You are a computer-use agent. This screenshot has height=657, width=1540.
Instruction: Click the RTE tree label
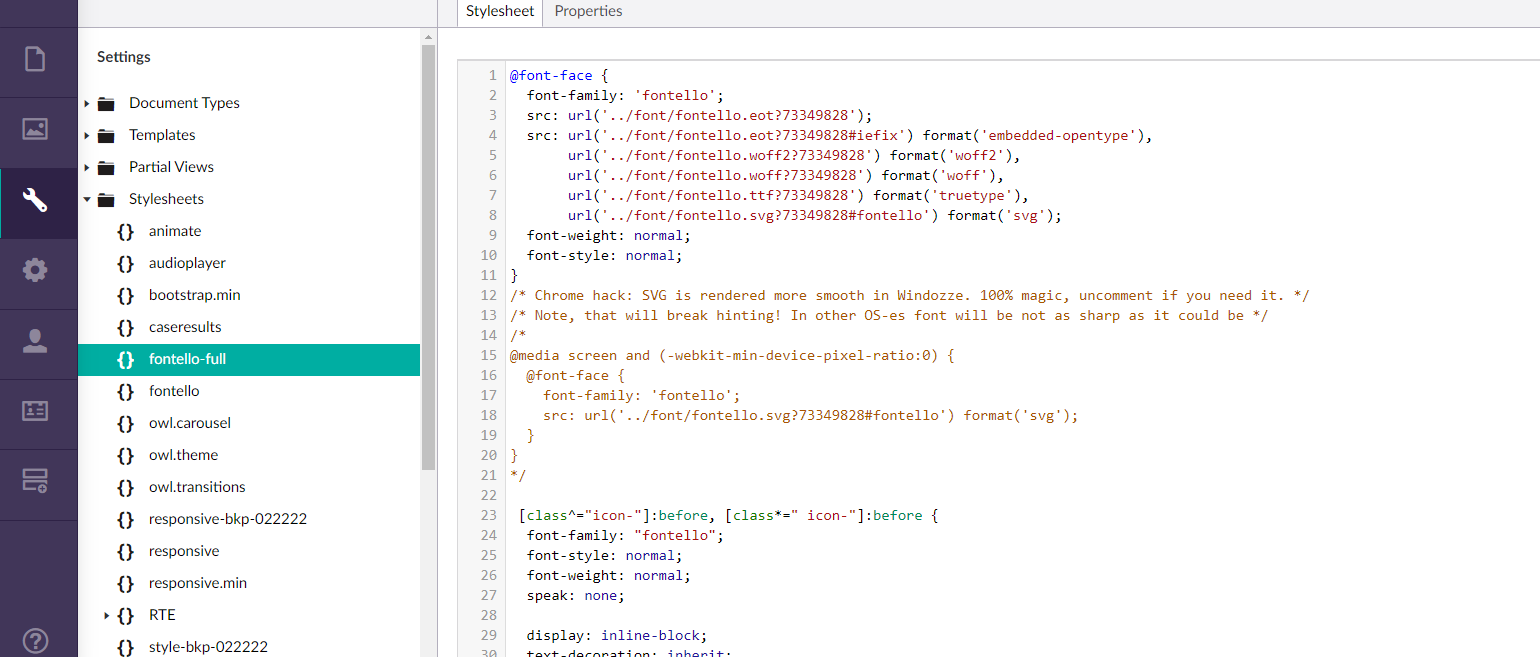(162, 615)
